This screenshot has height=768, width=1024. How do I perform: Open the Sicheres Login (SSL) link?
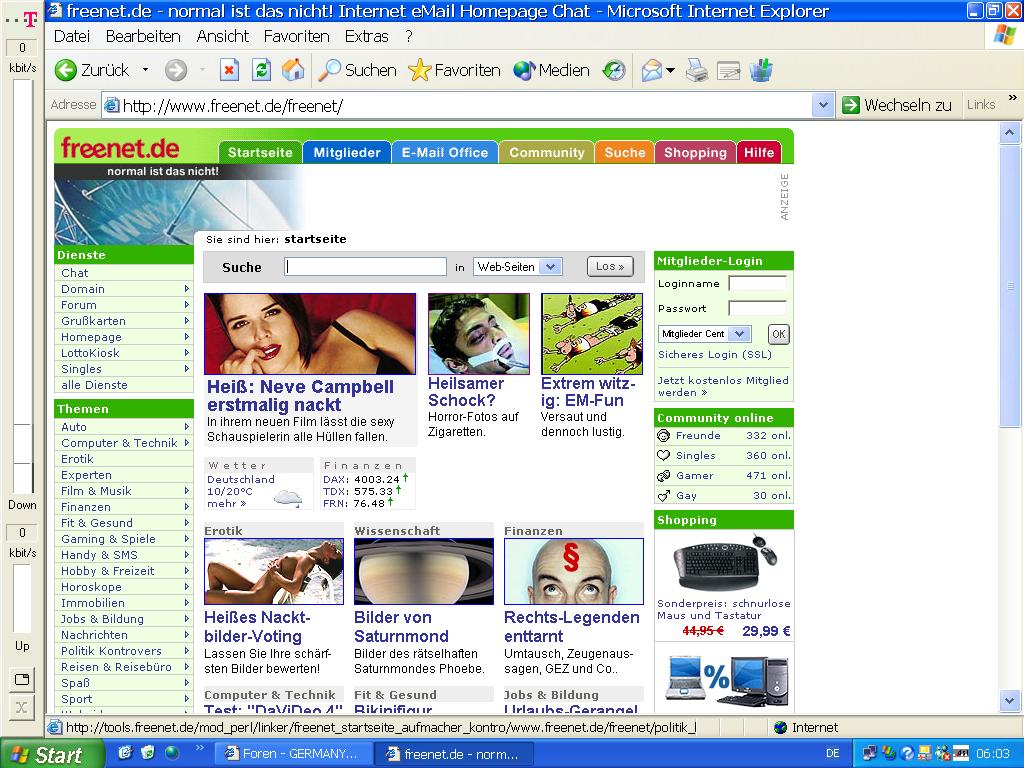(714, 355)
